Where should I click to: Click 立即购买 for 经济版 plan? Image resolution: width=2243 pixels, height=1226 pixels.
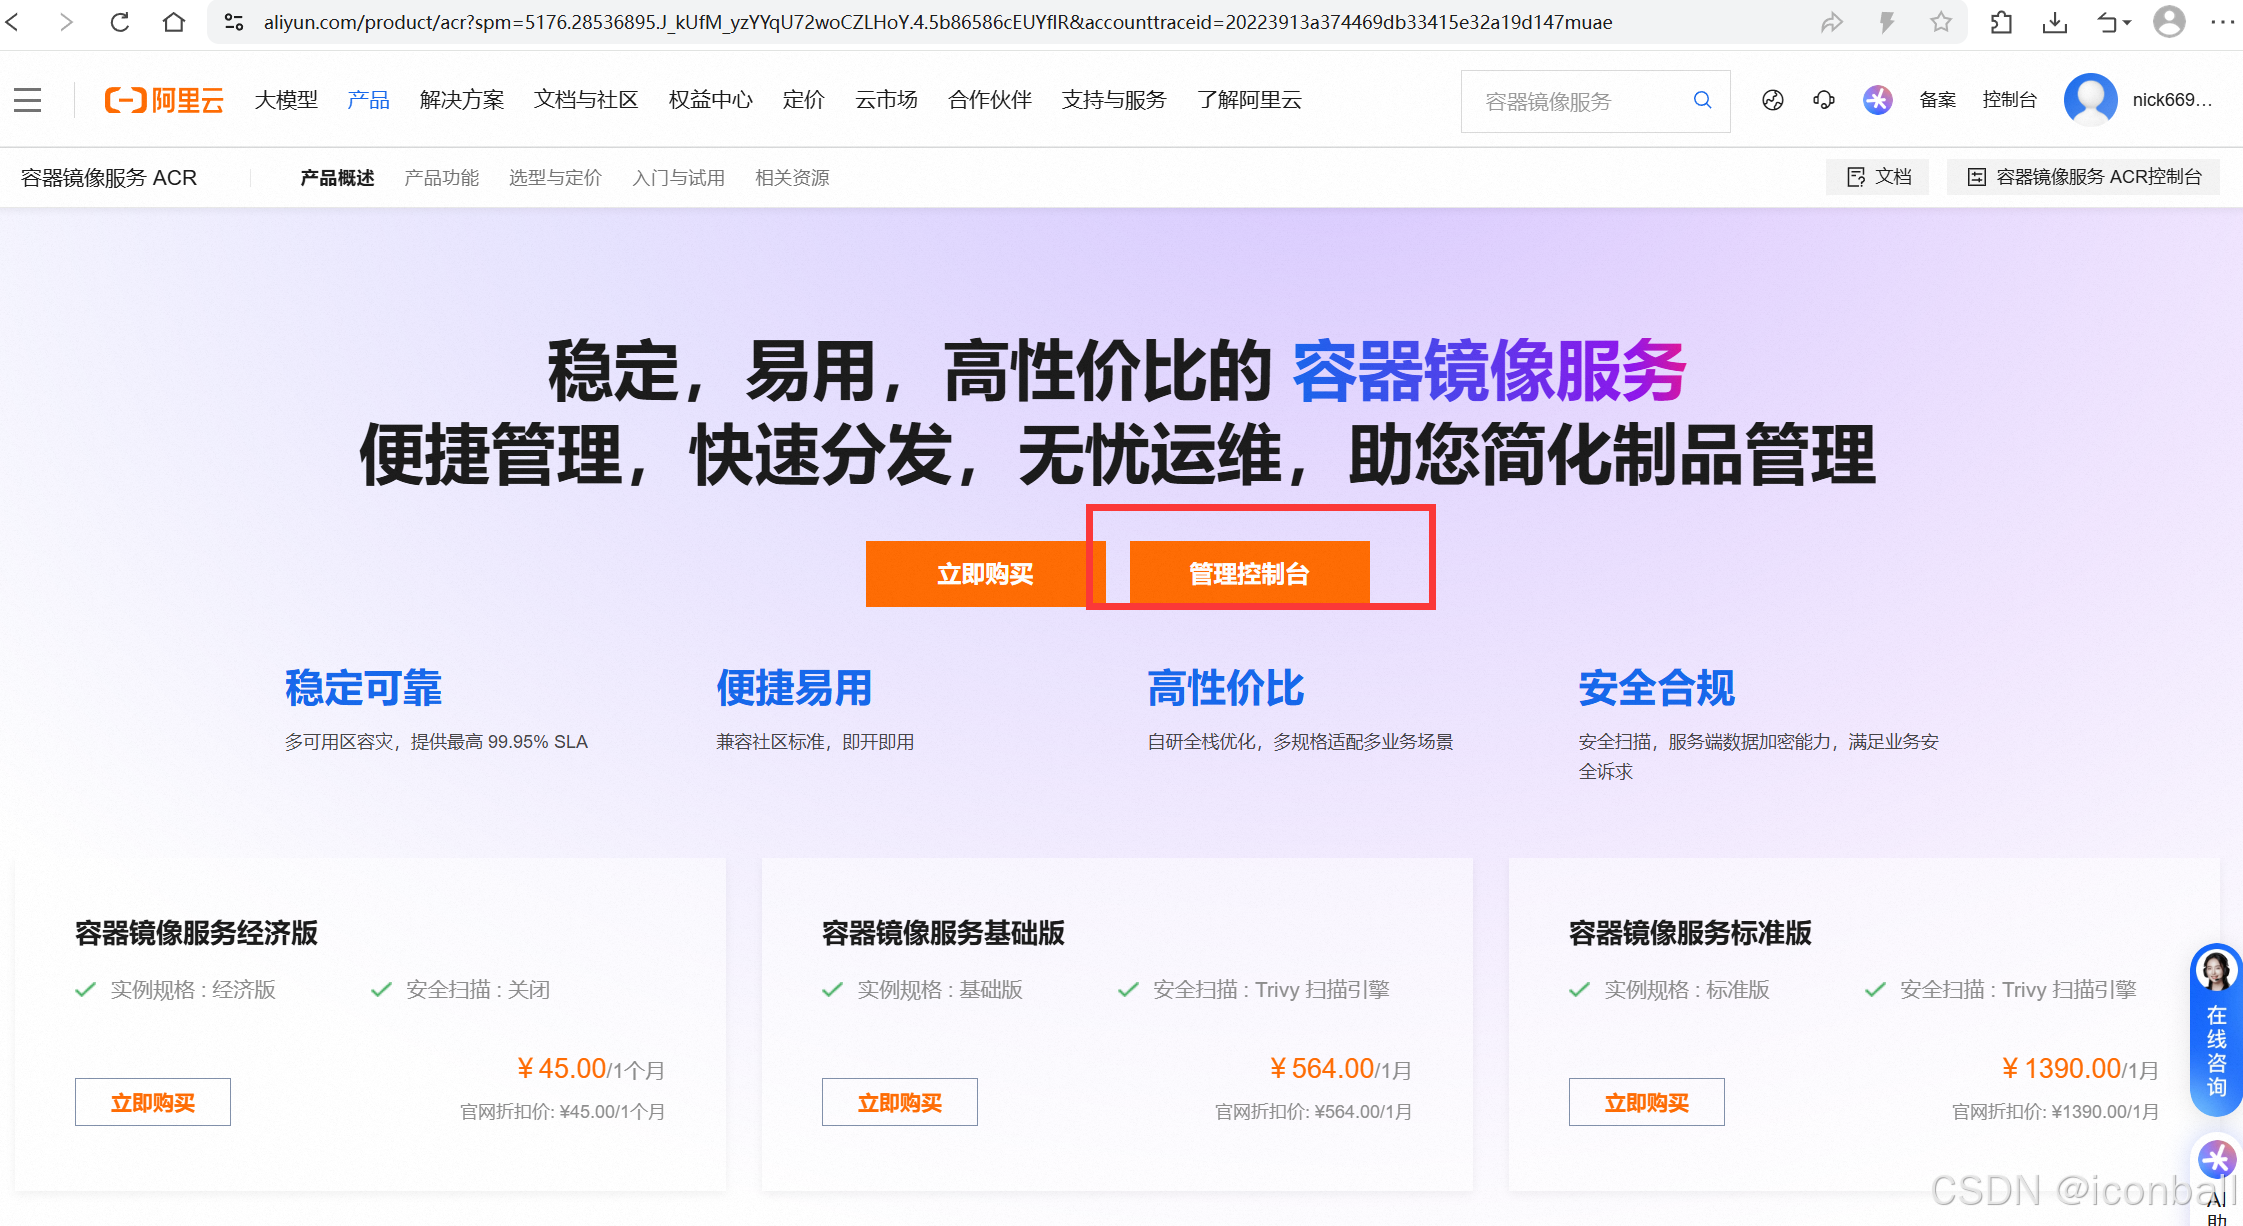tap(153, 1102)
